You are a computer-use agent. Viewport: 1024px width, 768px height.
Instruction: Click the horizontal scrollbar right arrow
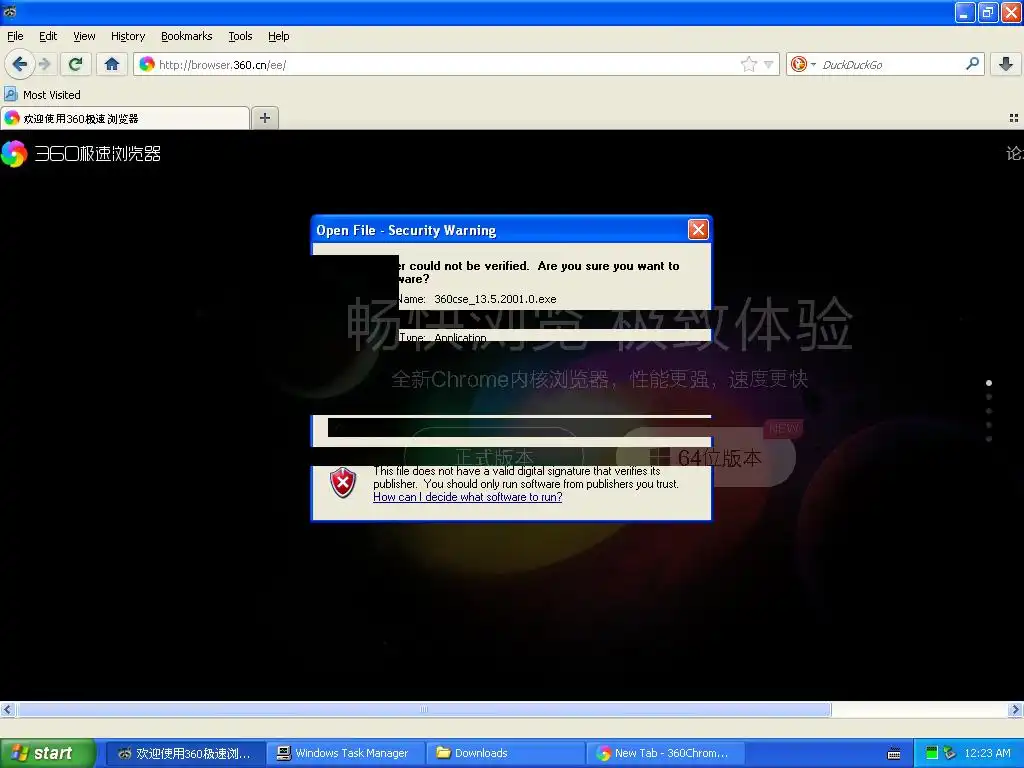pyautogui.click(x=1015, y=709)
